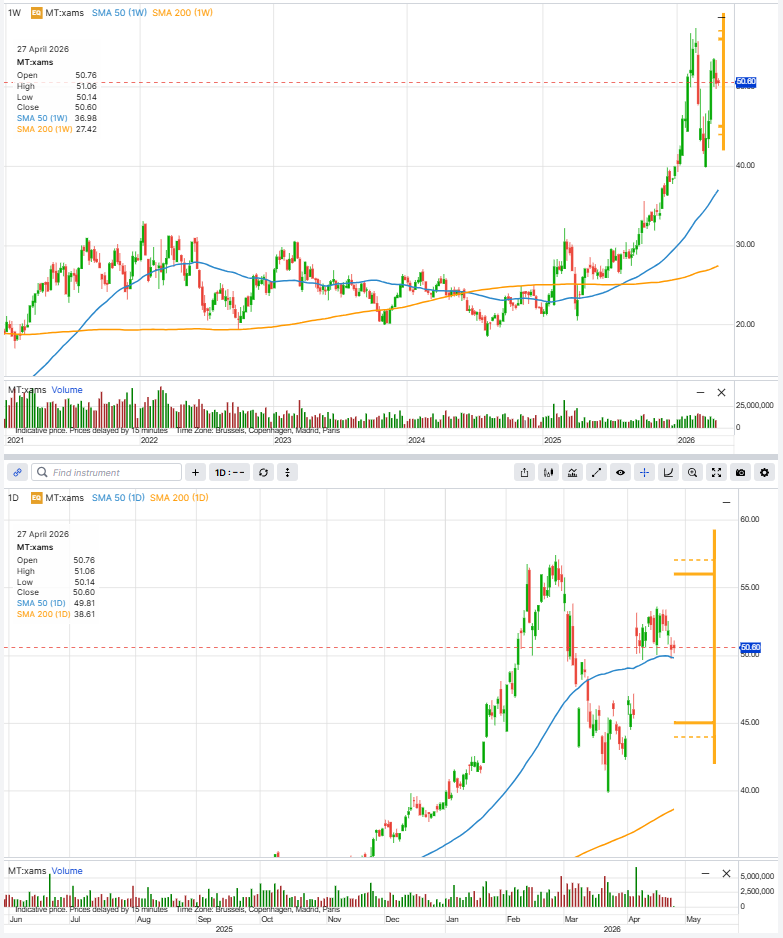Open the three-dot more options menu
This screenshot has width=783, height=938.
coord(288,472)
